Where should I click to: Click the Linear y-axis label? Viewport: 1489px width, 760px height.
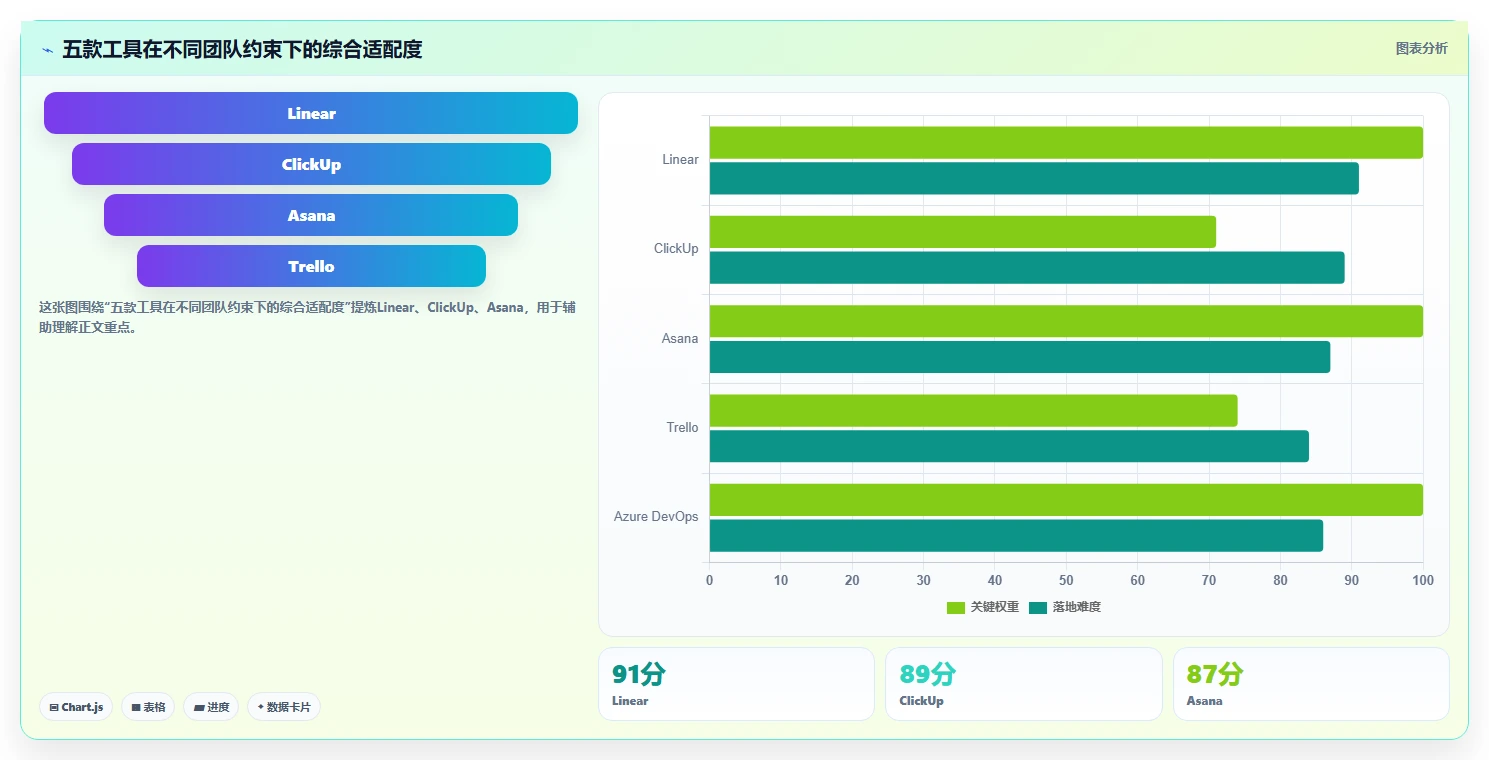680,160
